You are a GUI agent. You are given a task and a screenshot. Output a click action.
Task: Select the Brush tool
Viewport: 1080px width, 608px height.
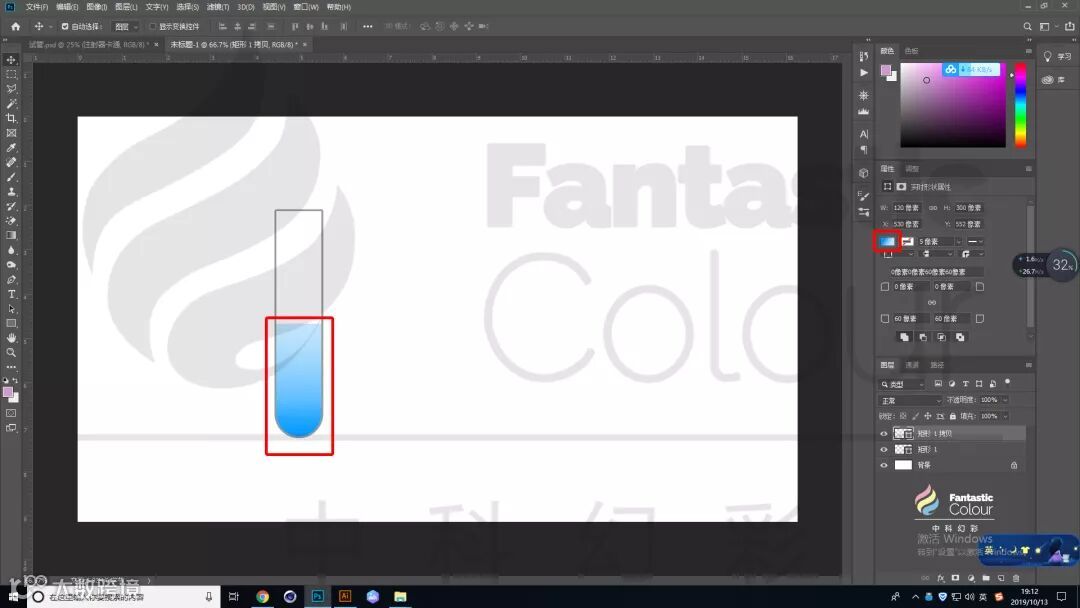coord(11,177)
